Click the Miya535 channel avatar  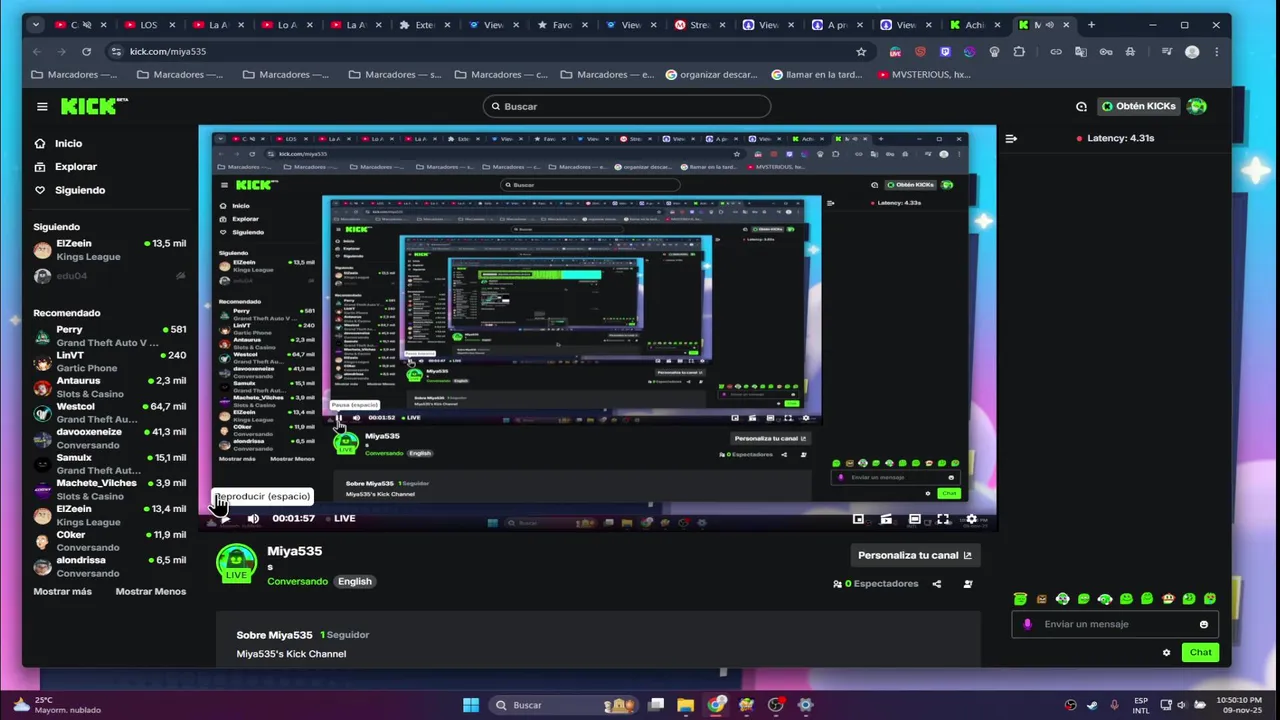point(236,563)
